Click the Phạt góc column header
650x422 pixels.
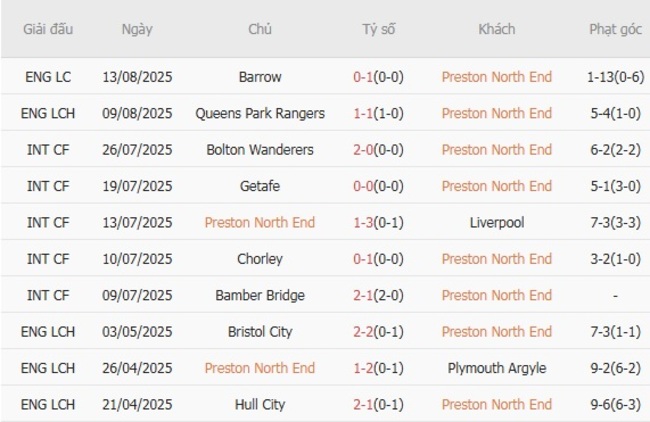[615, 29]
